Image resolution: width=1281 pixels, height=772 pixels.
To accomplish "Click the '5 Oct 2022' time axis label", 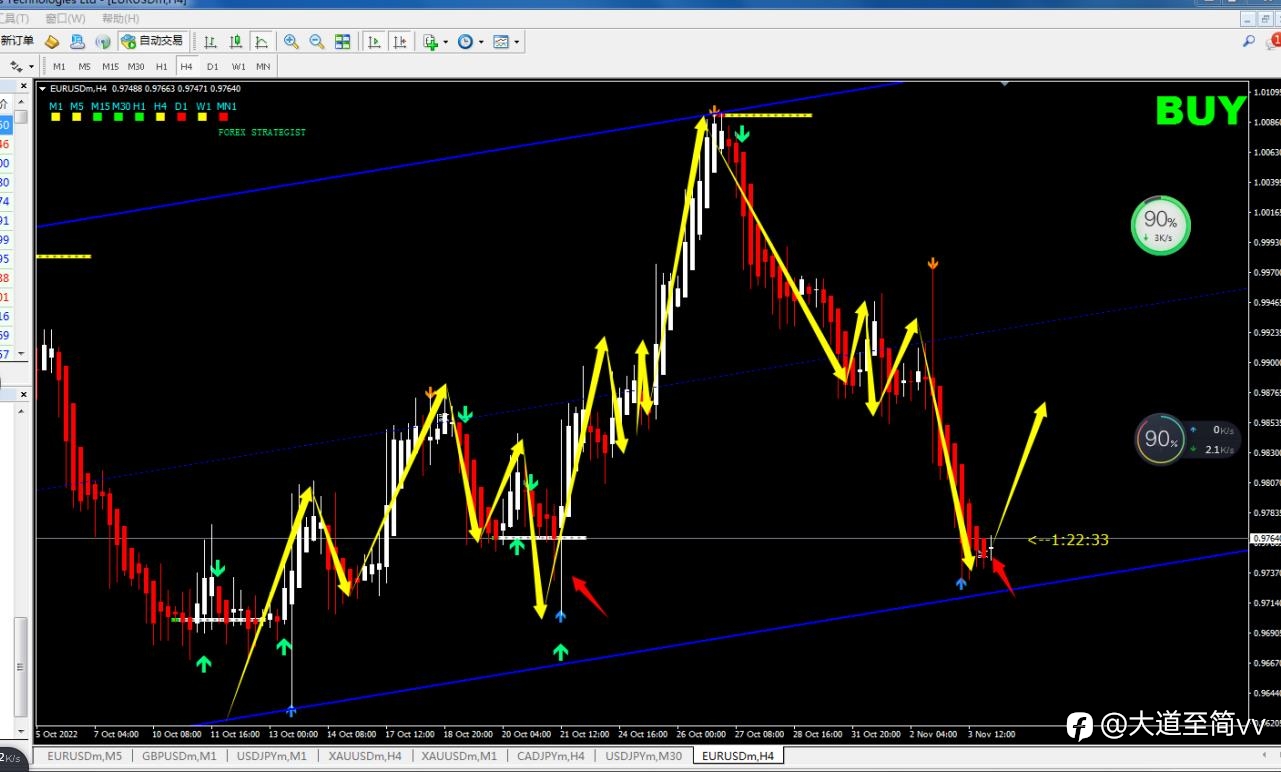I will (57, 733).
